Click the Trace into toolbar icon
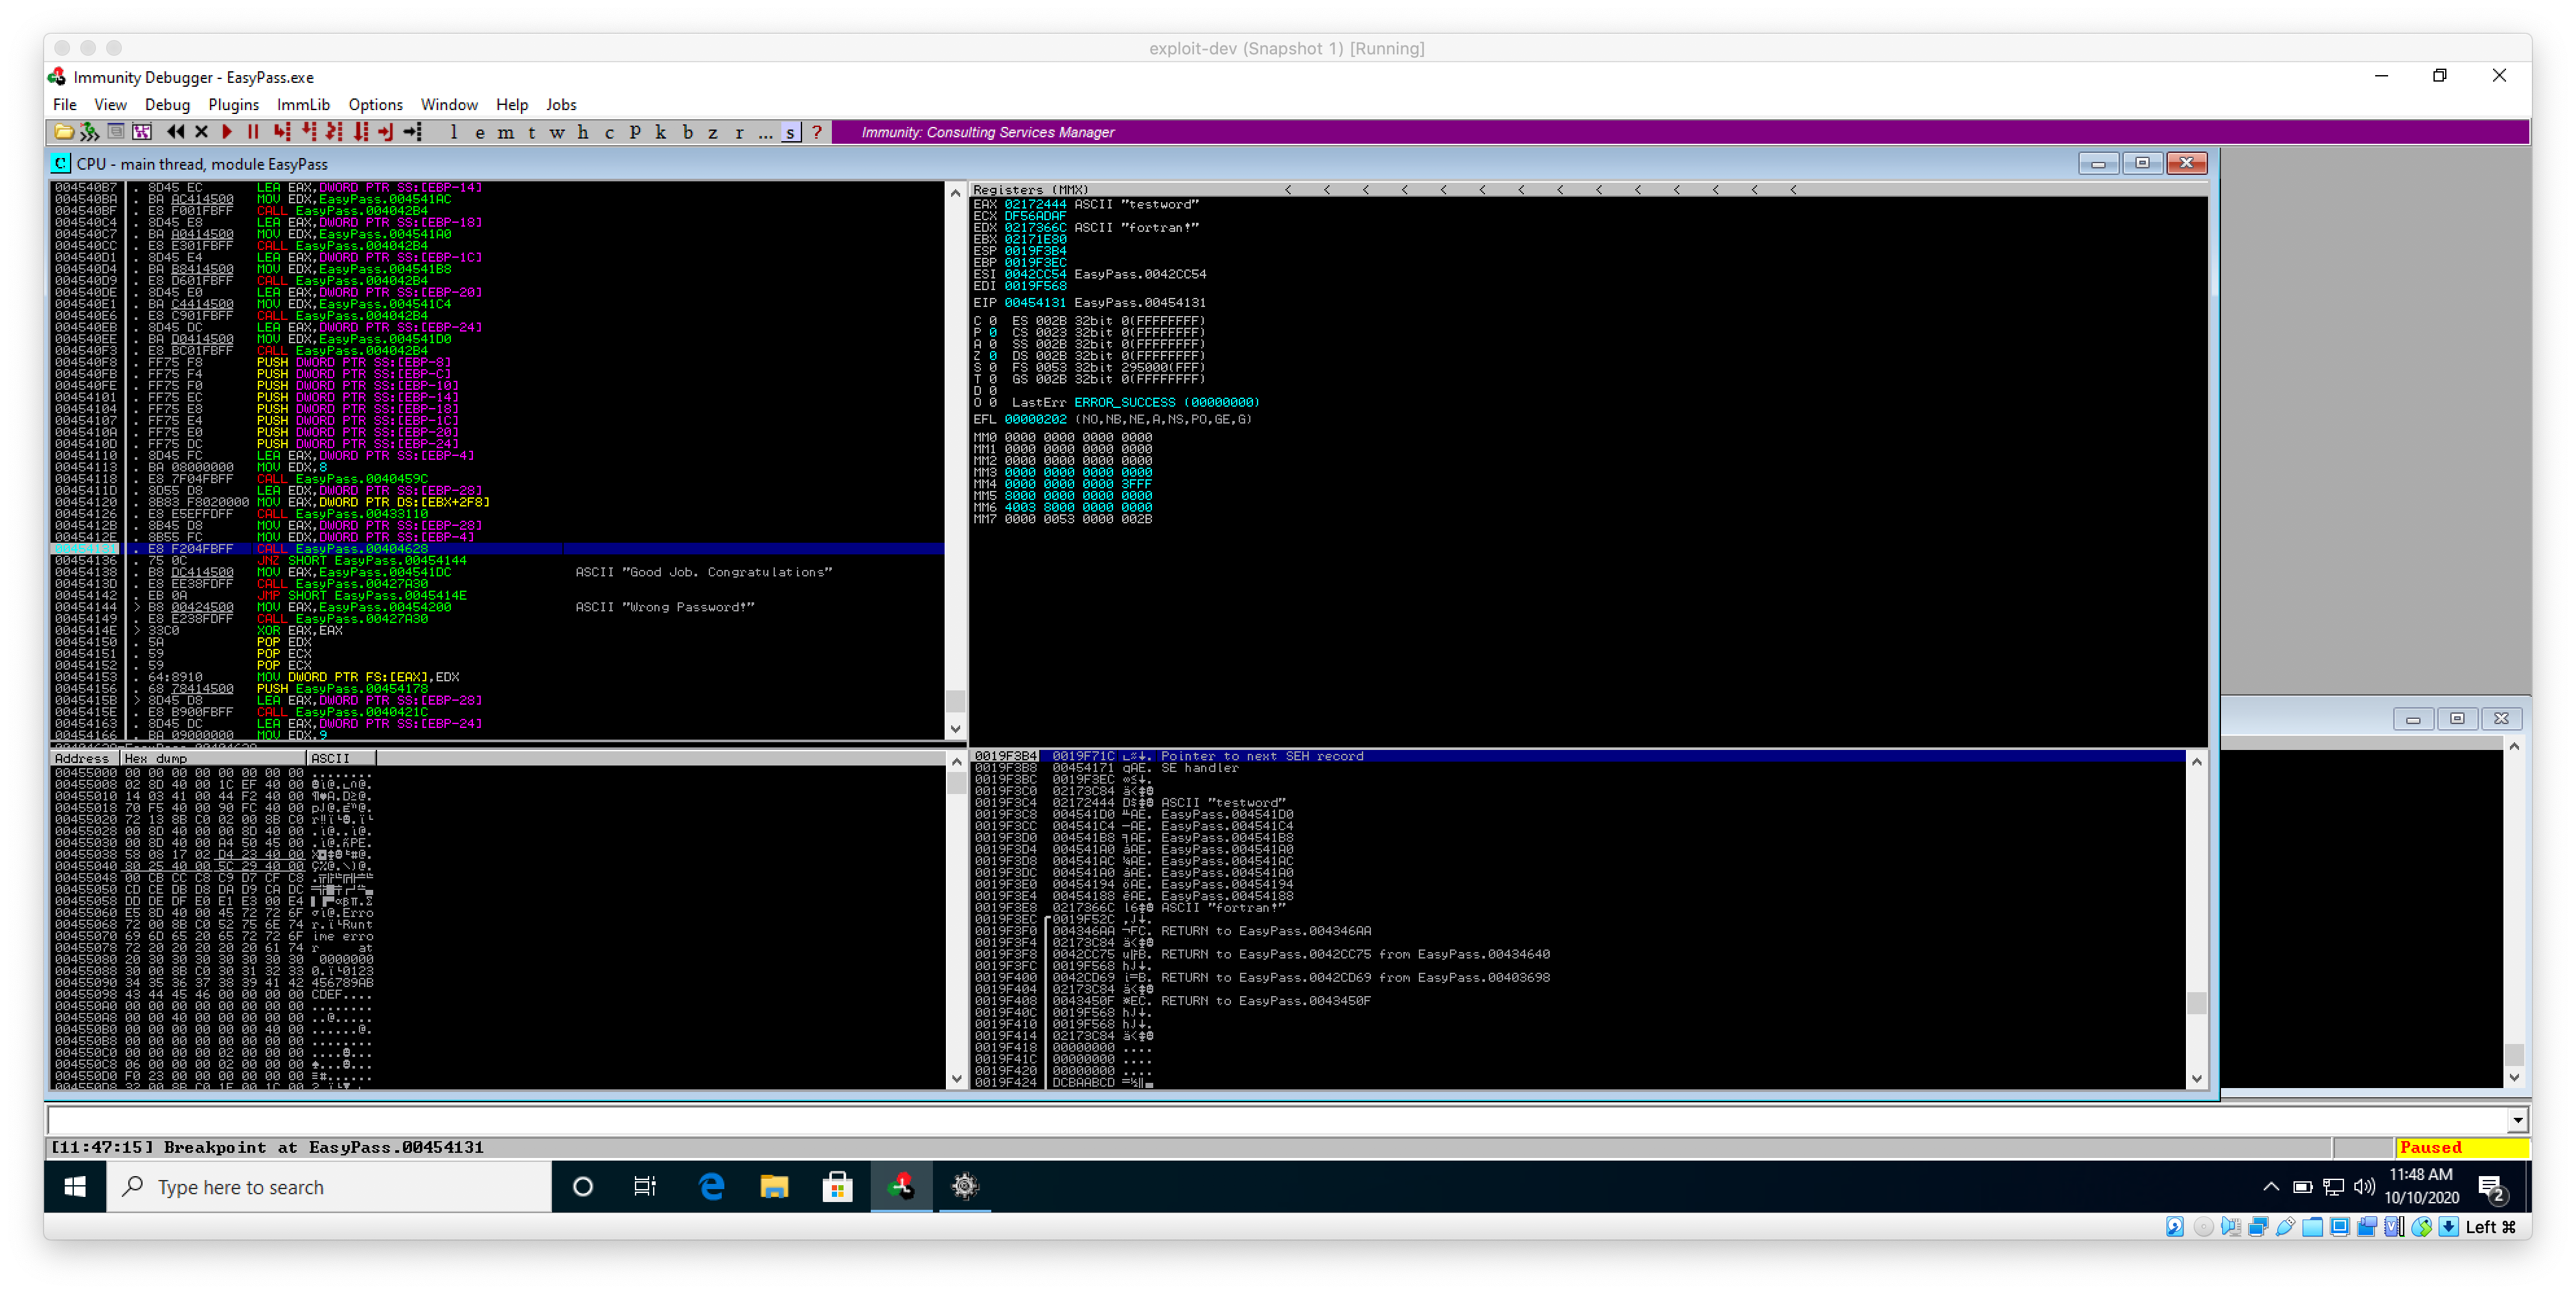Viewport: 2576px width, 1294px height. pos(334,132)
